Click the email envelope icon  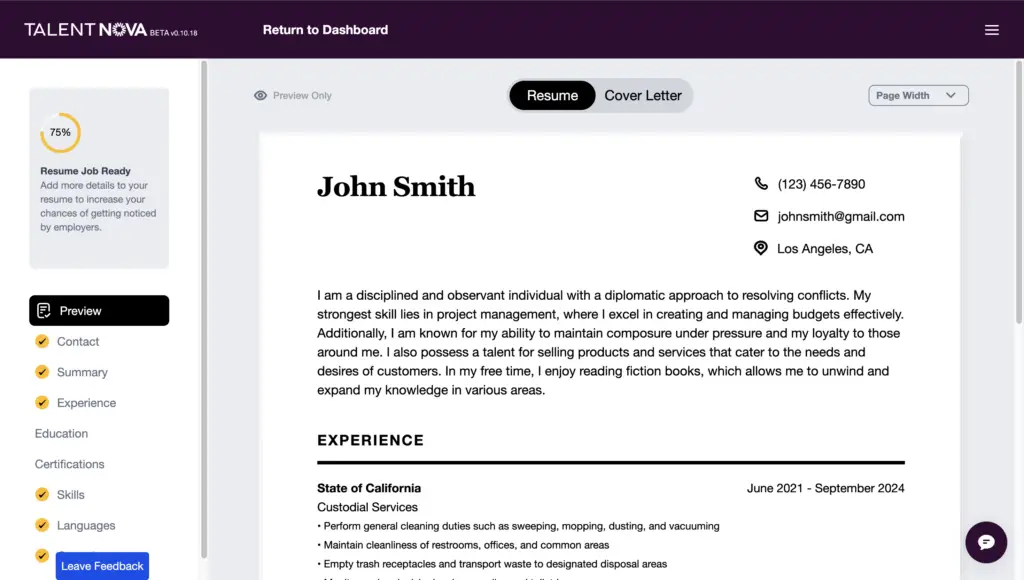point(761,216)
